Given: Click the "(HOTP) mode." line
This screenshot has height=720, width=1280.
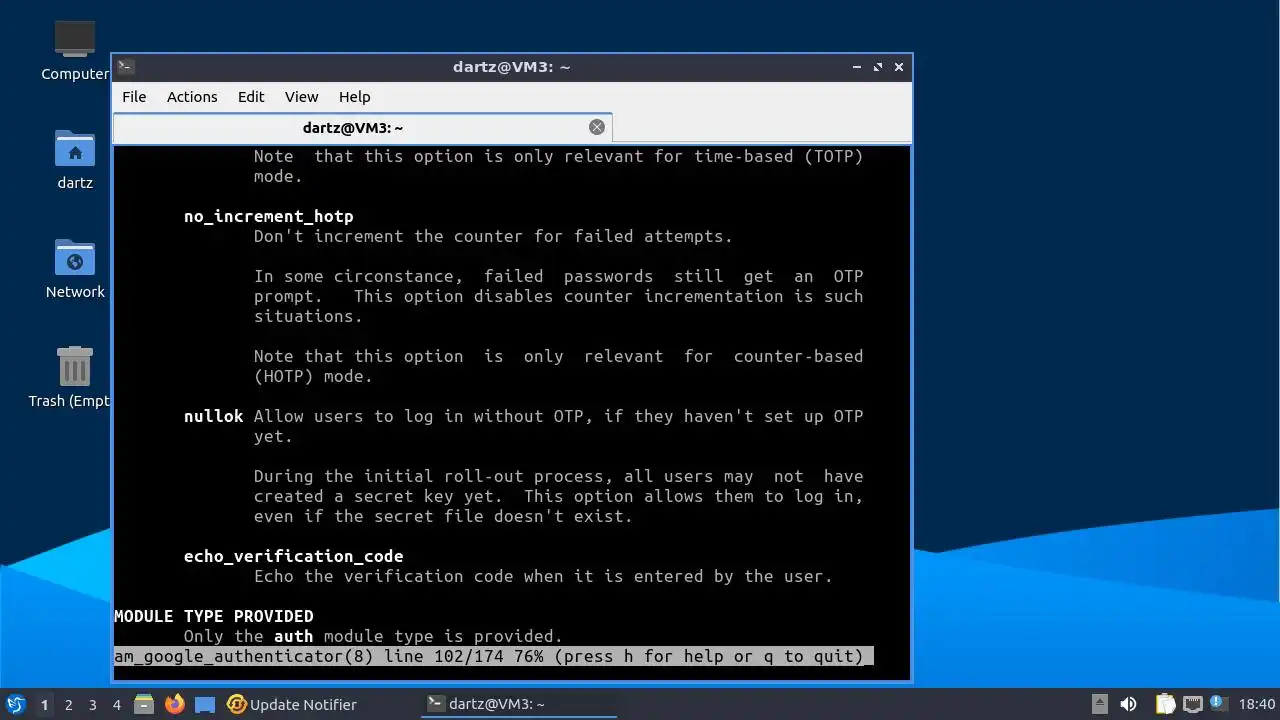Looking at the screenshot, I should (314, 376).
